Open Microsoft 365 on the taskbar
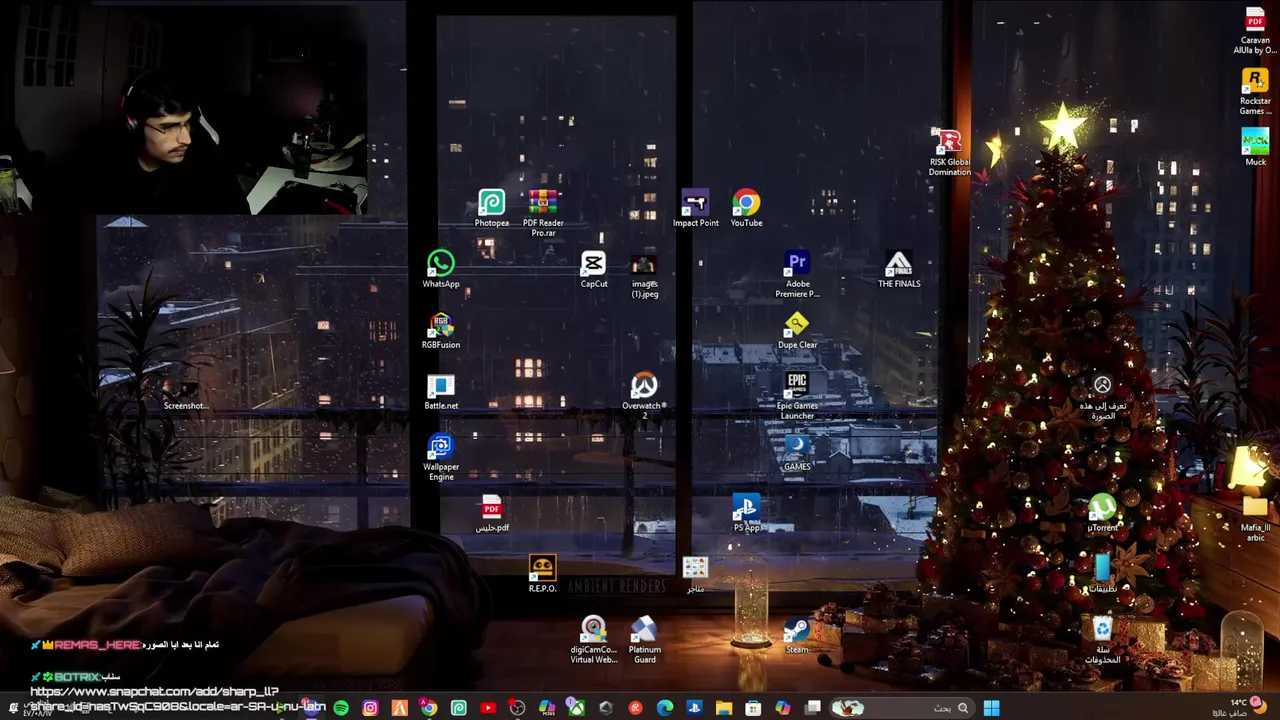The height and width of the screenshot is (720, 1280). (x=547, y=708)
